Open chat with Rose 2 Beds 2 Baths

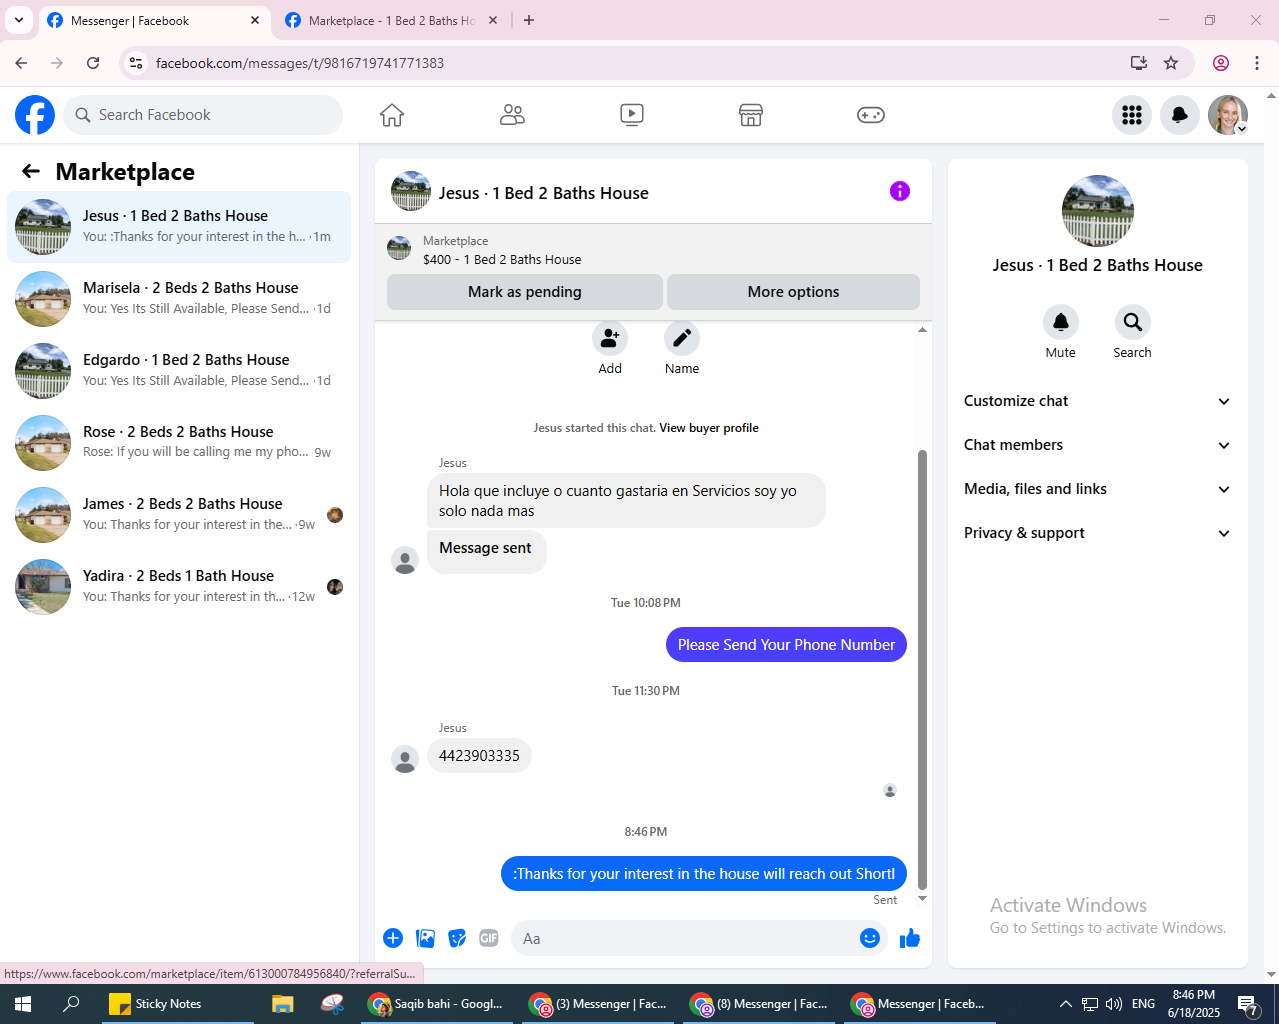[x=179, y=443]
